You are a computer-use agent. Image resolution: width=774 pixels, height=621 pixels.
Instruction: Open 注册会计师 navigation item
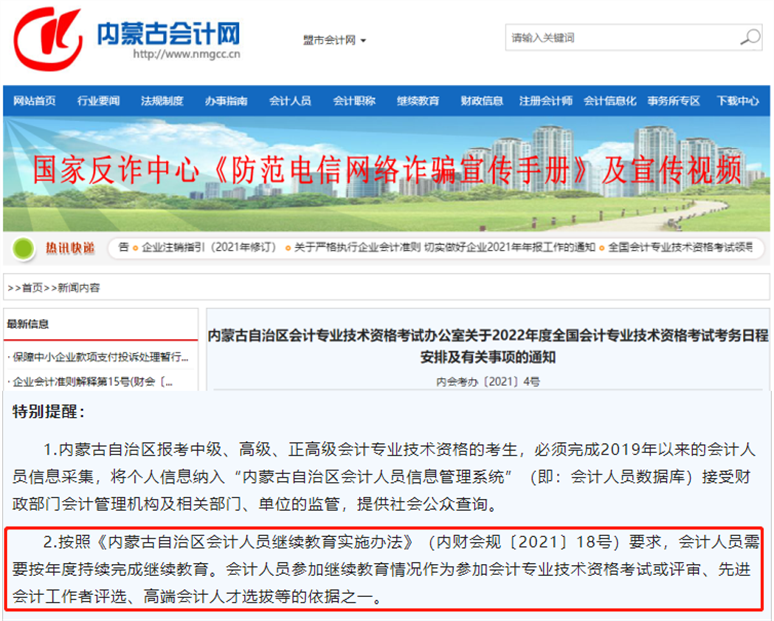[545, 101]
